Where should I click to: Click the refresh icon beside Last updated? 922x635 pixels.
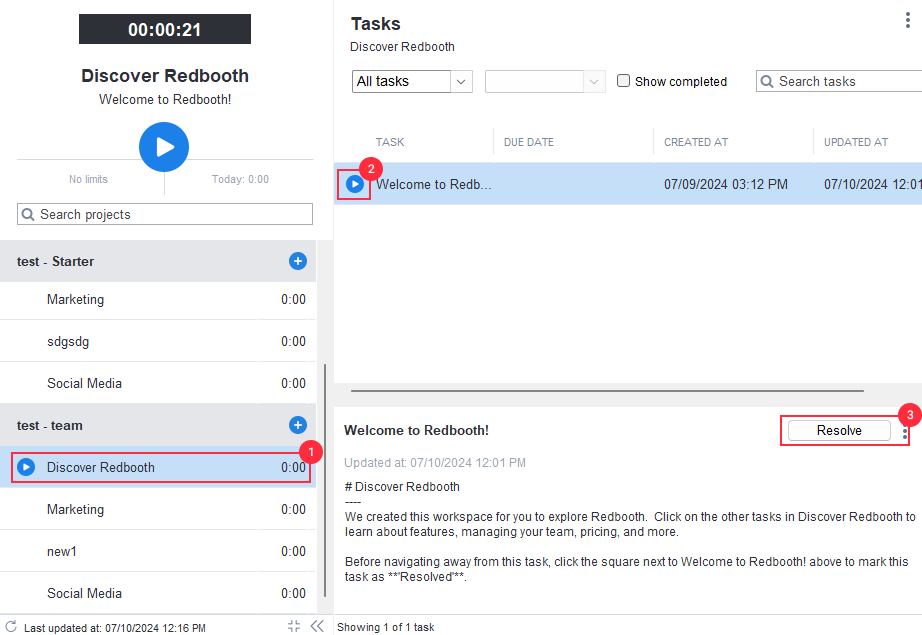[x=11, y=627]
